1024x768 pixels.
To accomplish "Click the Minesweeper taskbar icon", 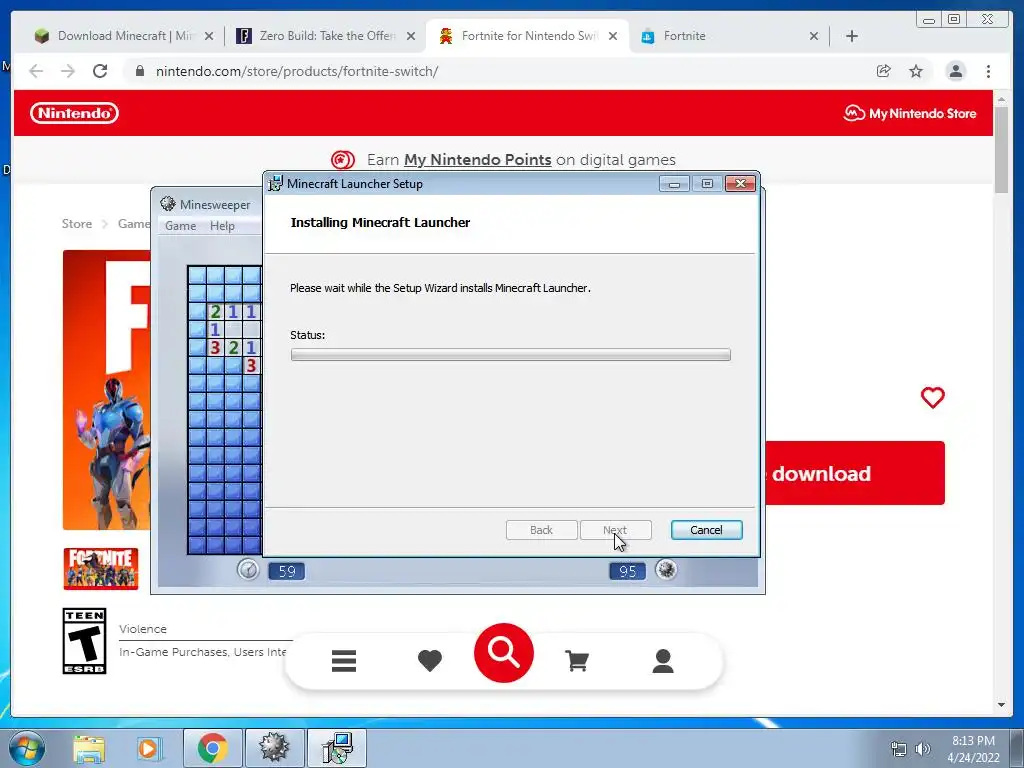I will click(274, 748).
